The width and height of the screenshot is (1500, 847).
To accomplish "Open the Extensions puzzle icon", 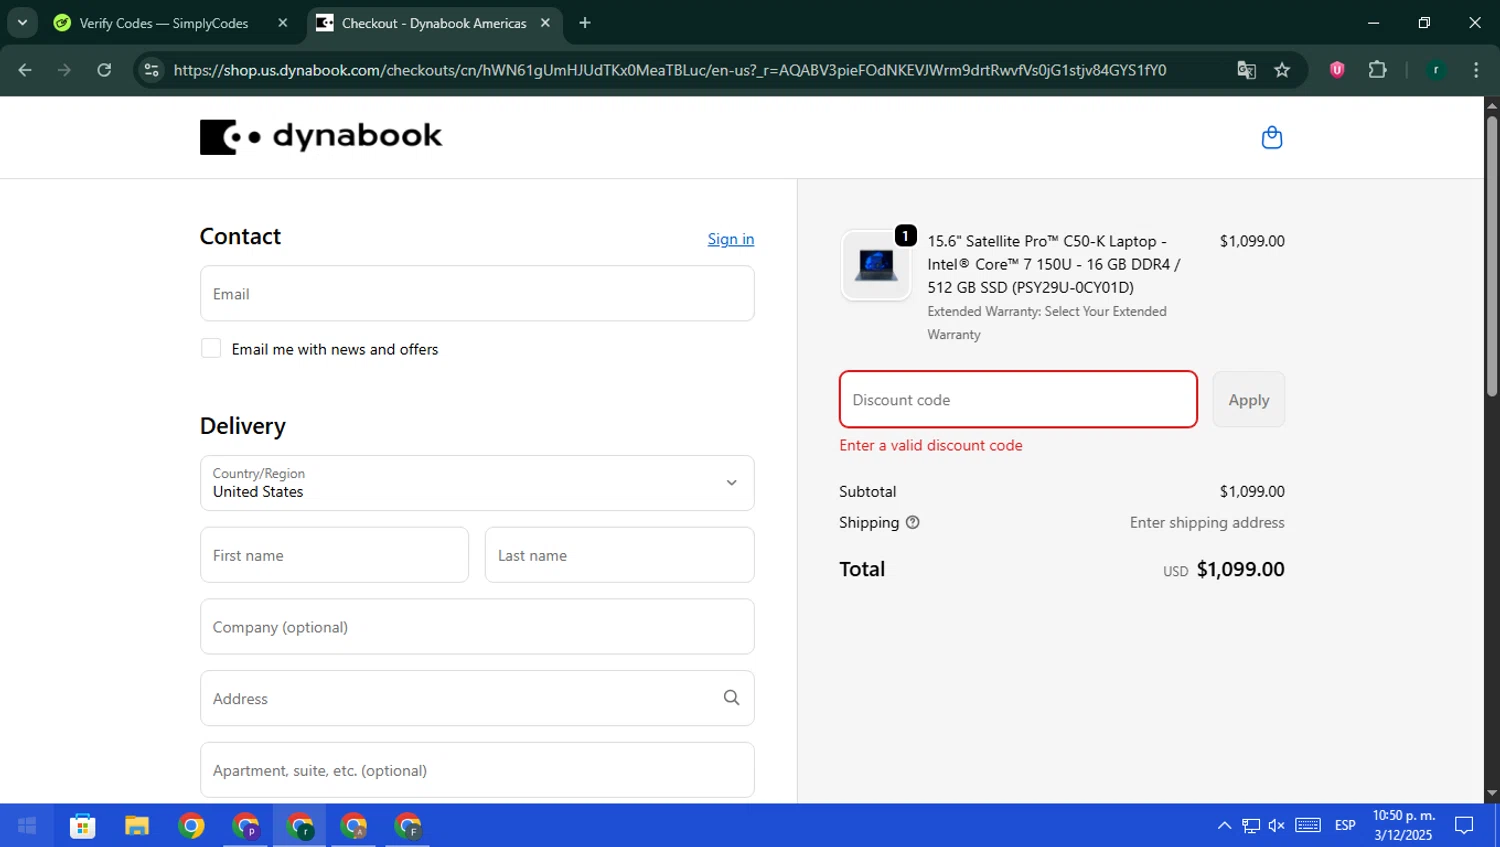I will point(1378,70).
